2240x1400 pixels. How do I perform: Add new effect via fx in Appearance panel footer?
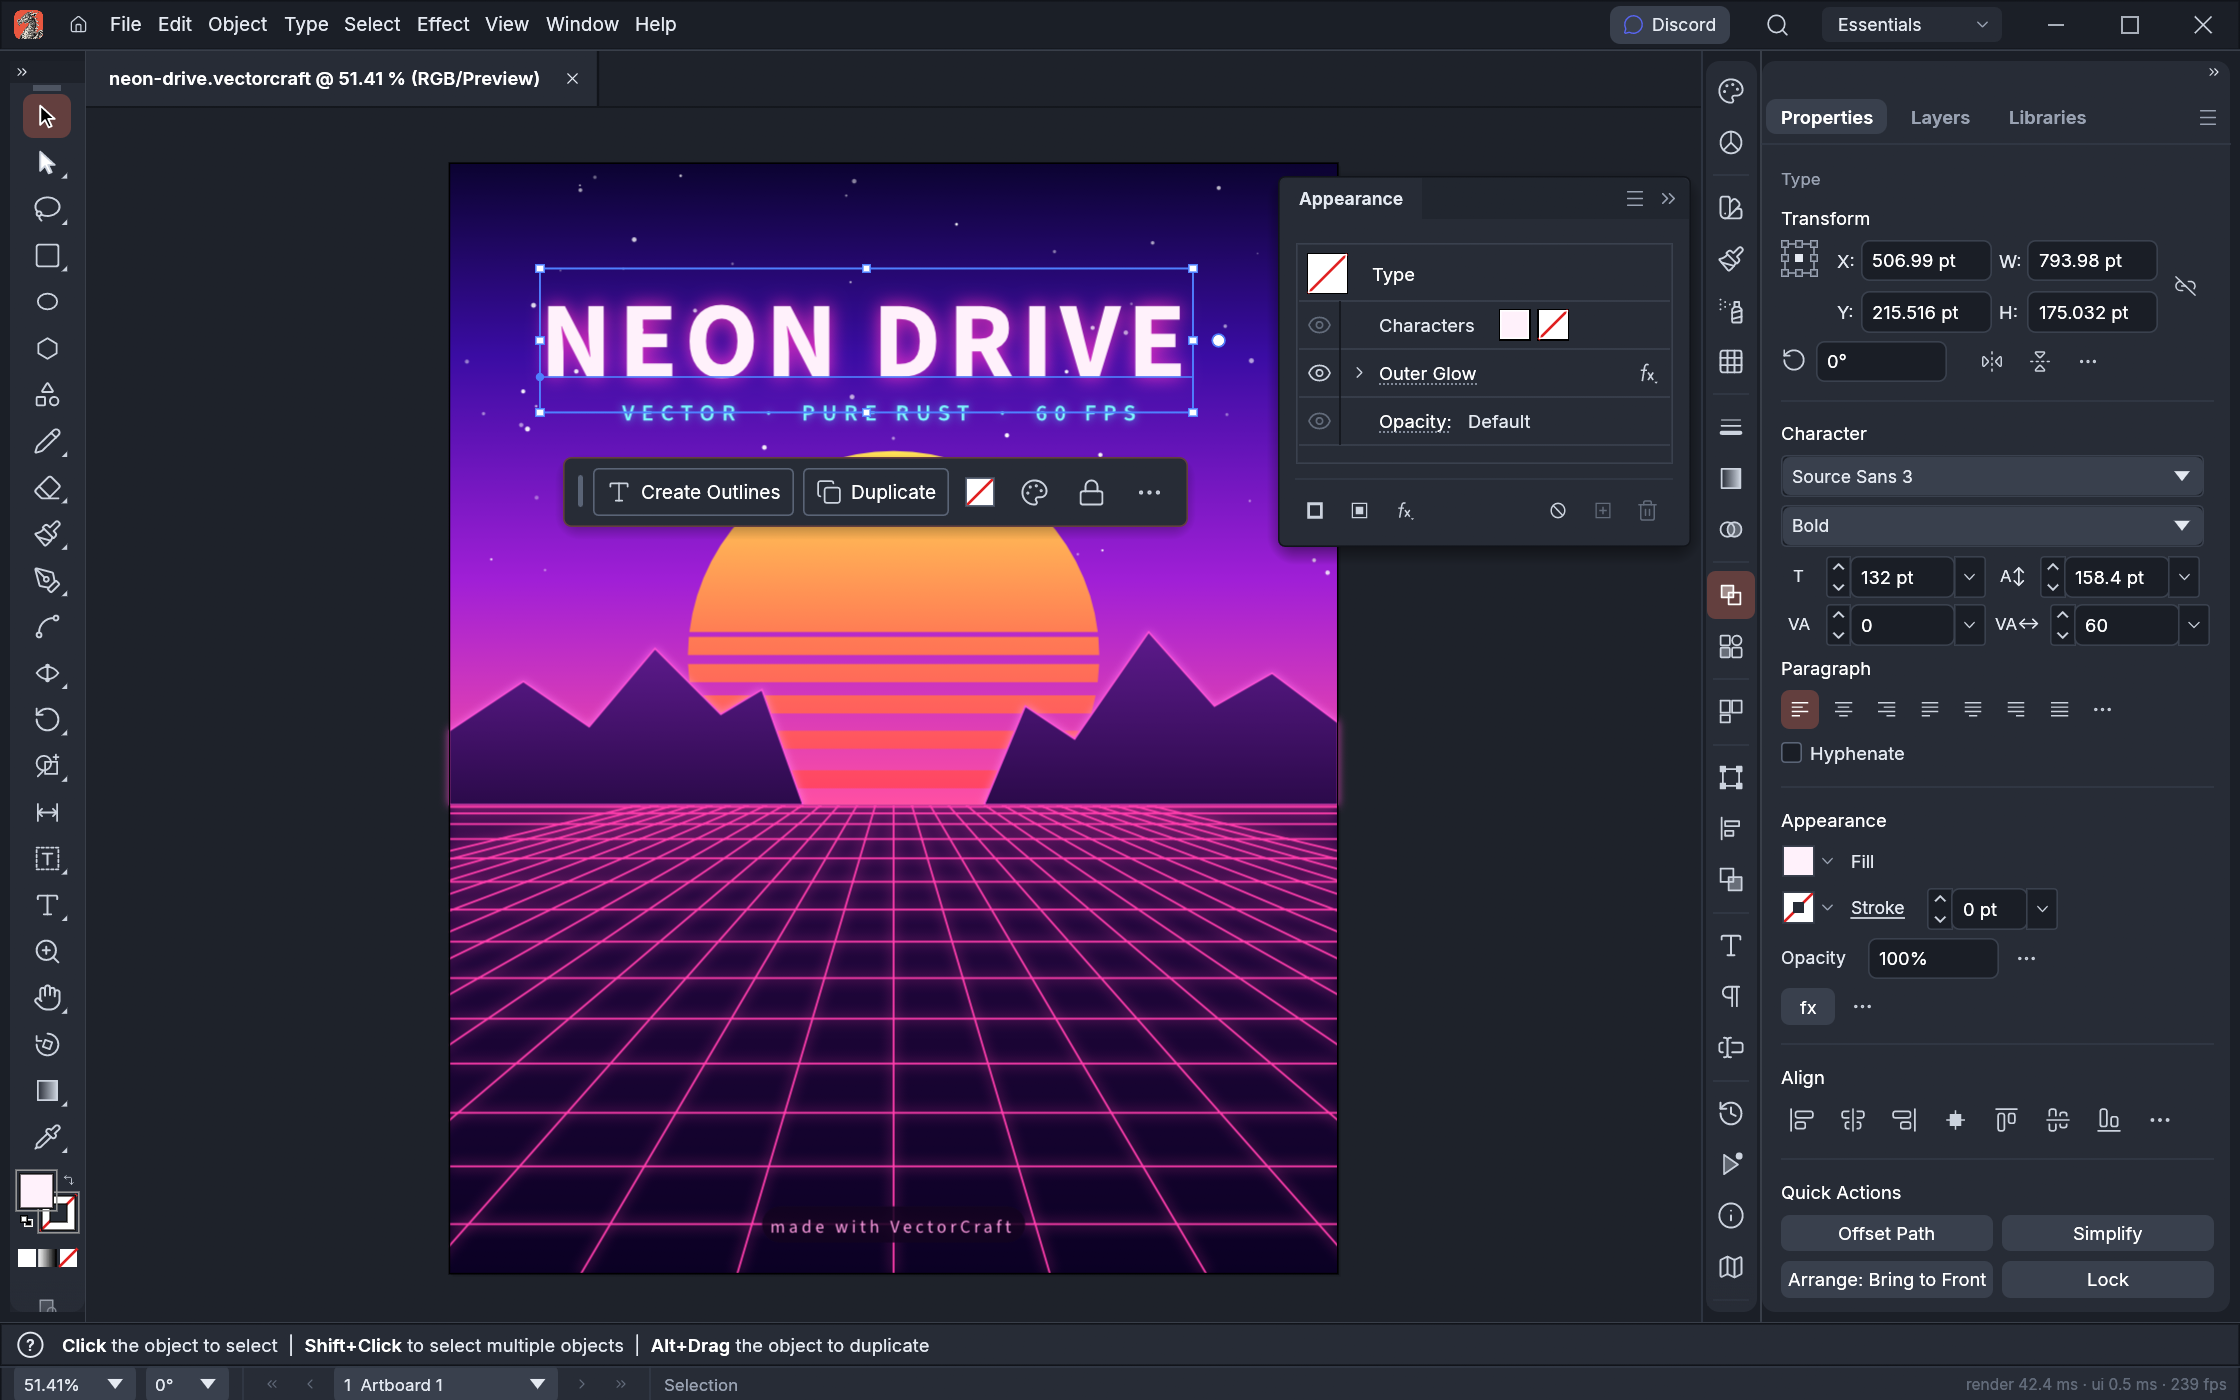tap(1405, 511)
